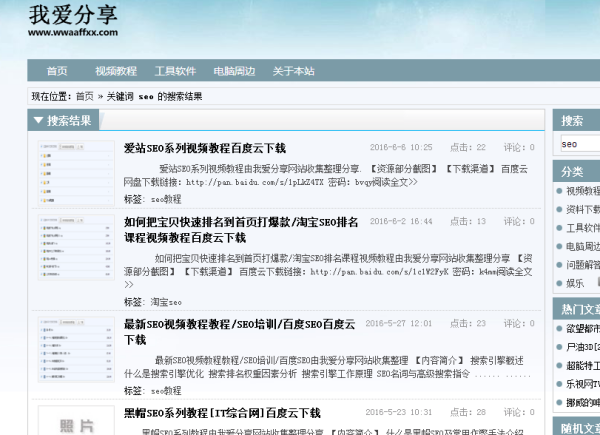Open the 视频教程 navigation item
The image size is (600, 435).
[x=116, y=71]
